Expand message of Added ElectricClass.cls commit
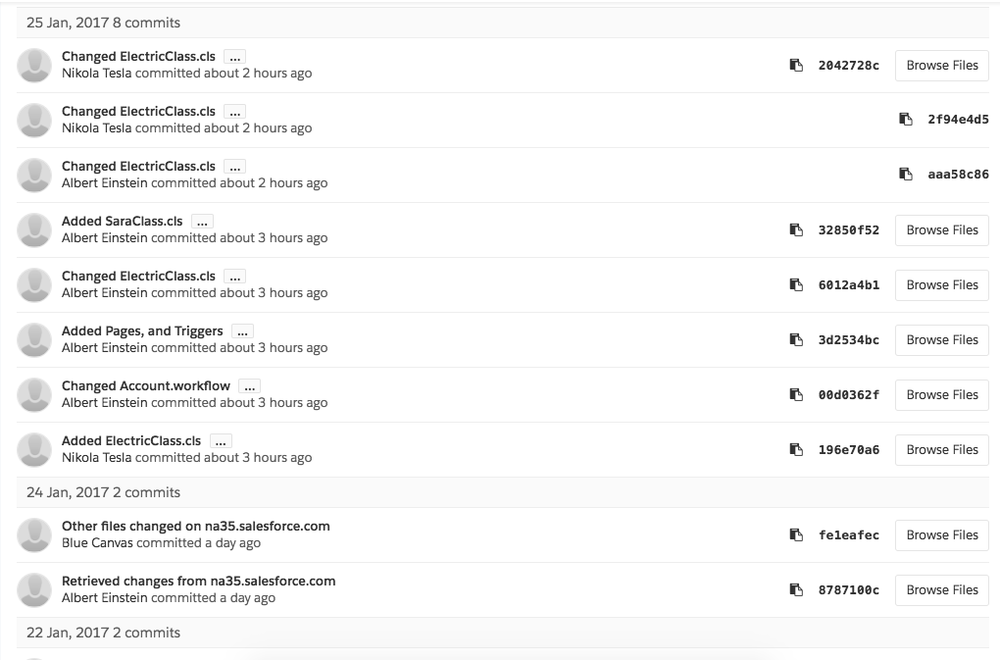Screen dimensions: 1000x660 [221, 441]
